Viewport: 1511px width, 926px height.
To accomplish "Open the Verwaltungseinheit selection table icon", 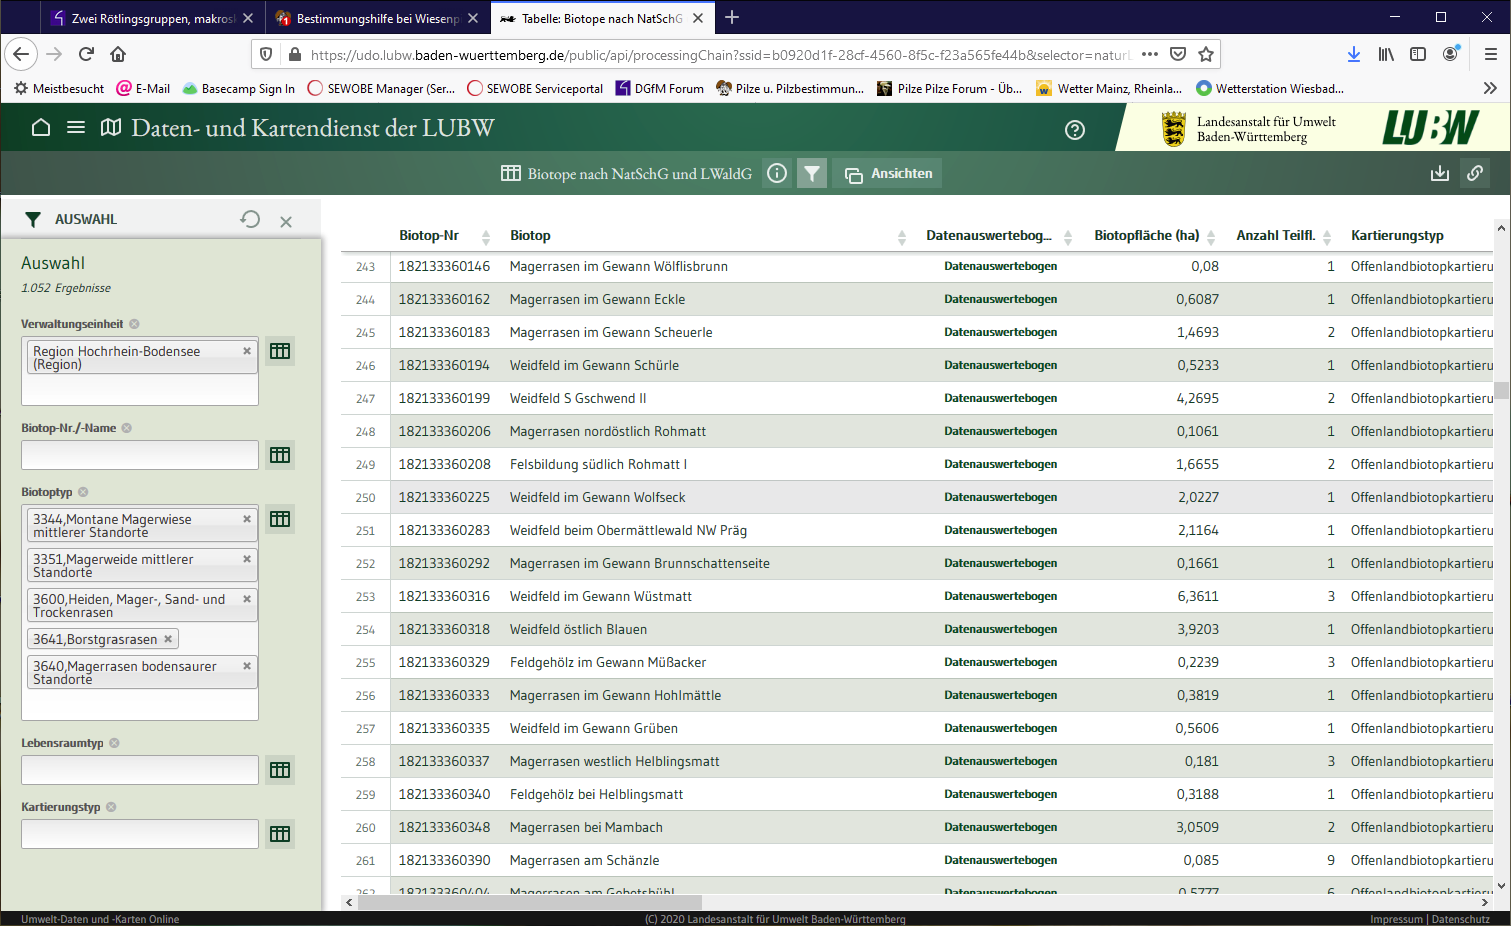I will click(x=280, y=351).
